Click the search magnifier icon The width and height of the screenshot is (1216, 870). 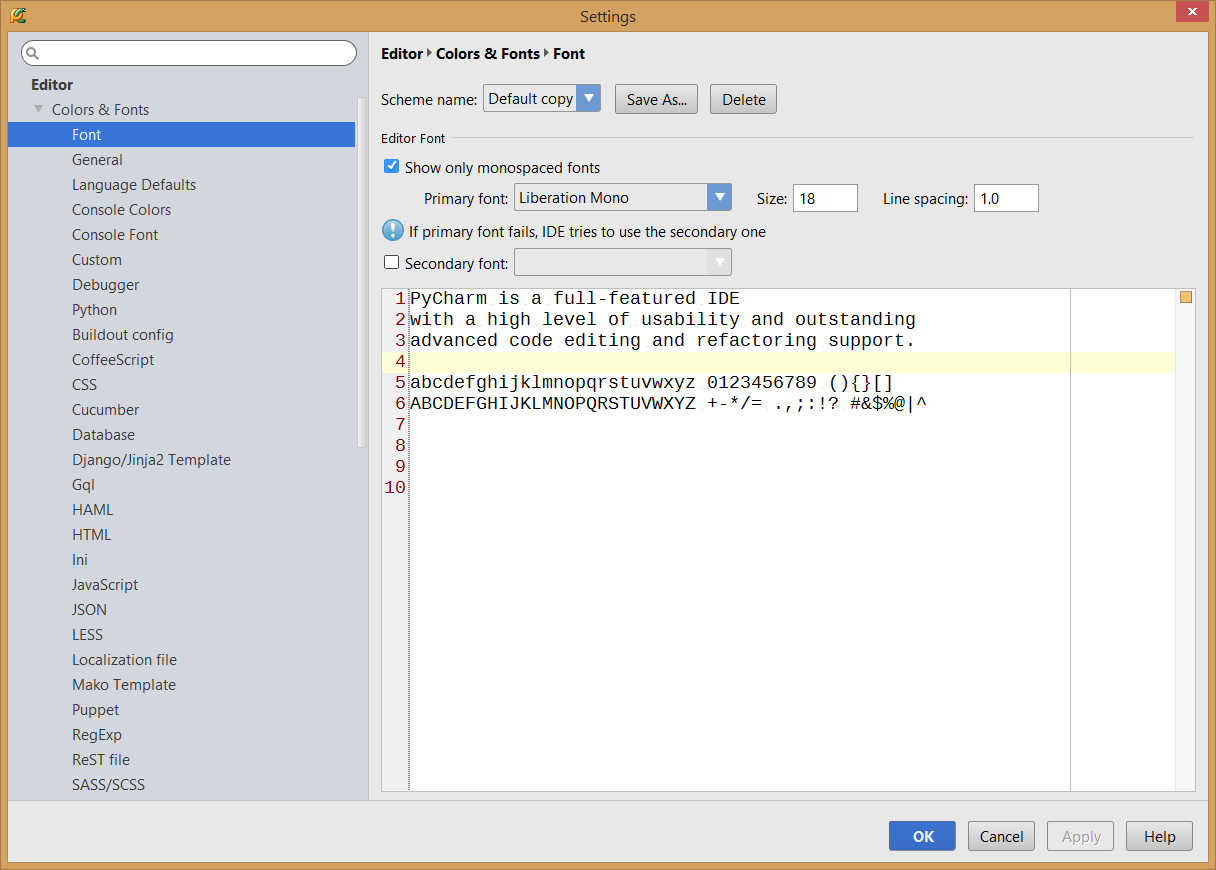tap(33, 54)
